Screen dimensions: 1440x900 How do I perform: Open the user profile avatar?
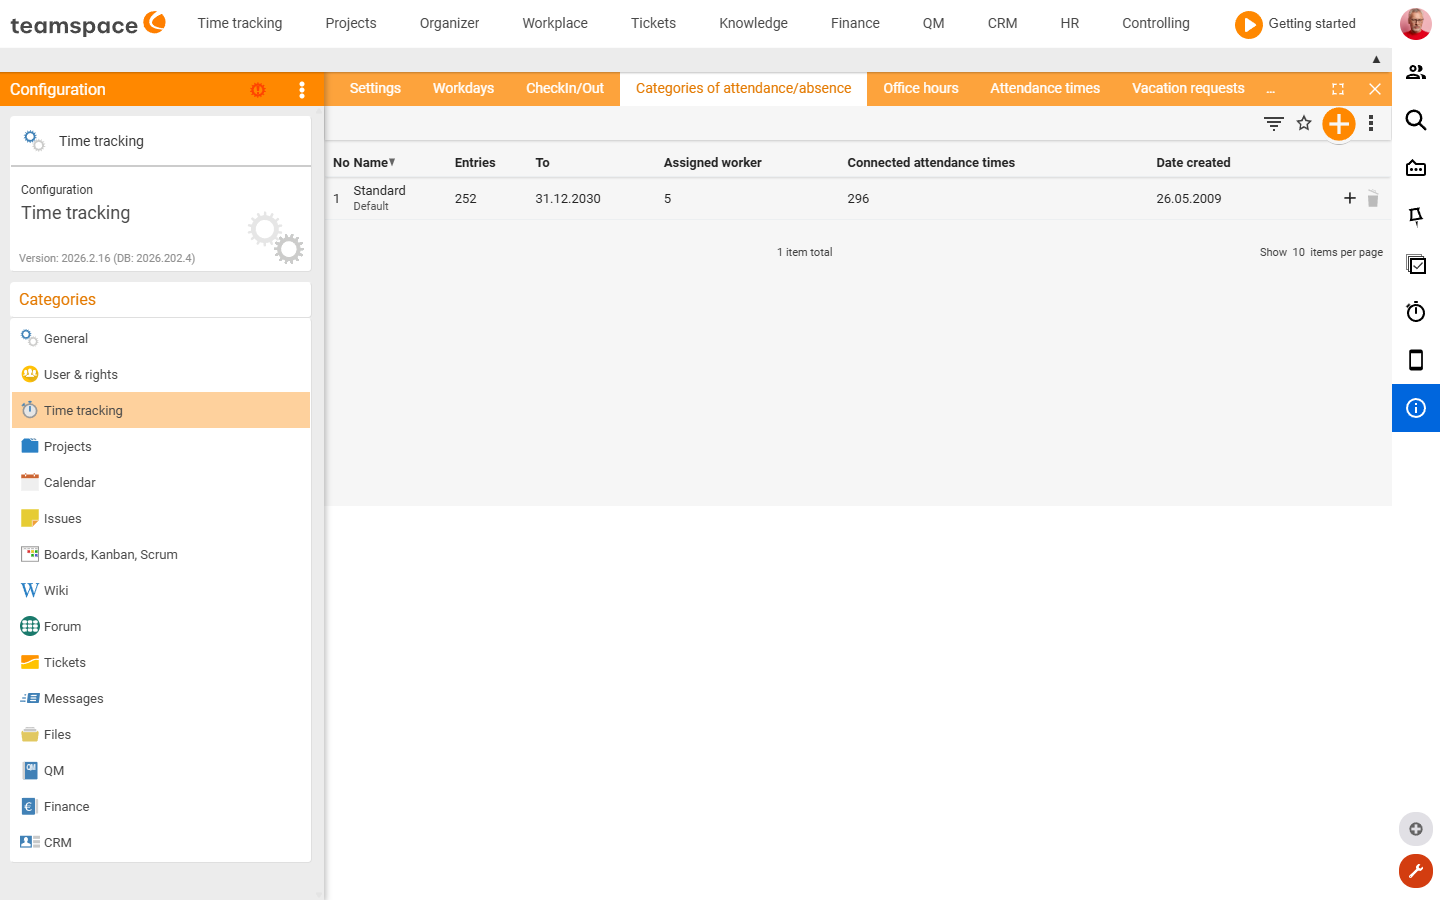1416,23
